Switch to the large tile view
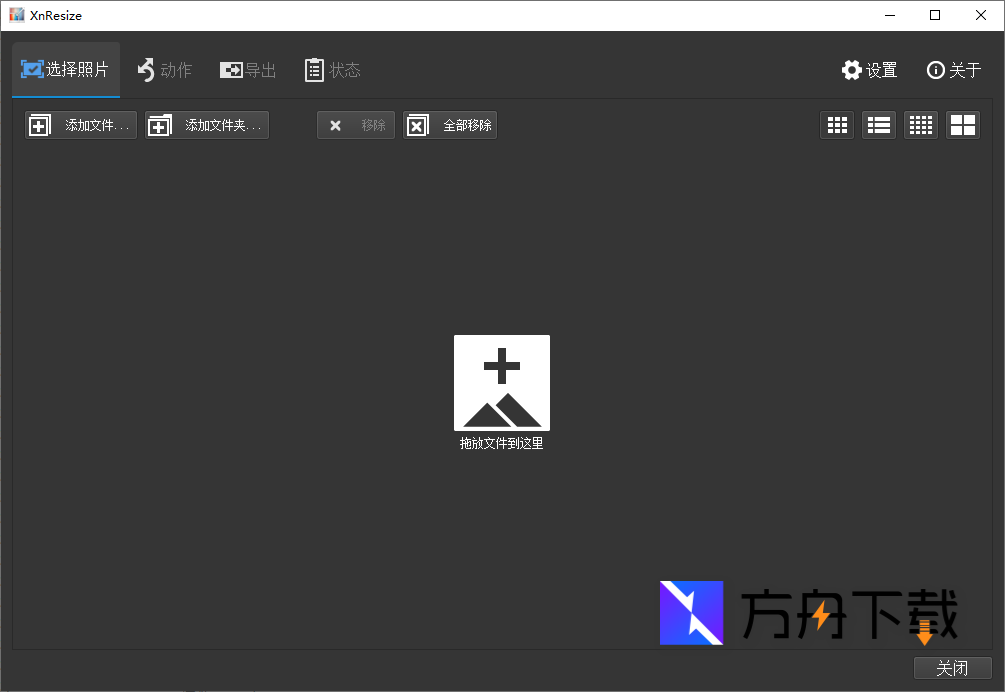This screenshot has height=692, width=1005. tap(963, 125)
